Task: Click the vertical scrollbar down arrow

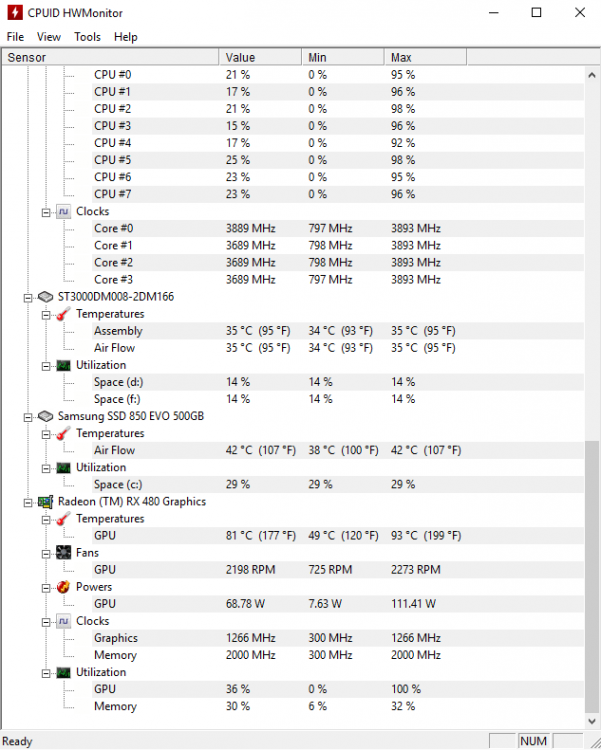Action: tap(592, 721)
